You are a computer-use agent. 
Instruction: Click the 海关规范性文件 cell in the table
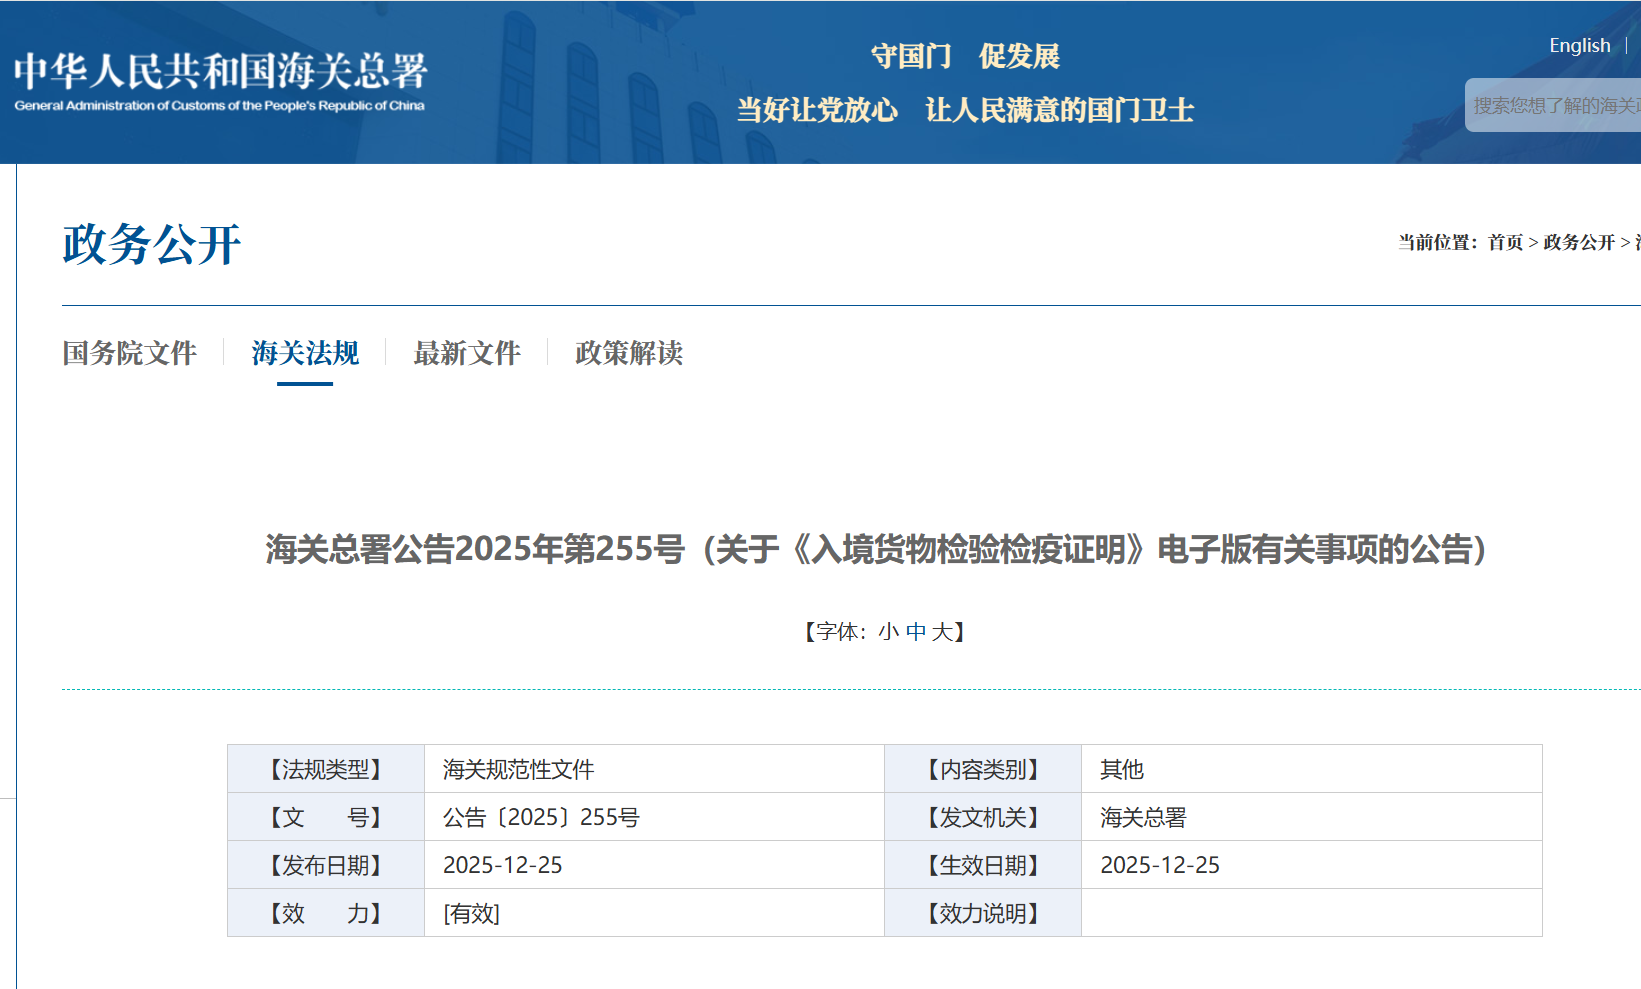click(x=518, y=769)
